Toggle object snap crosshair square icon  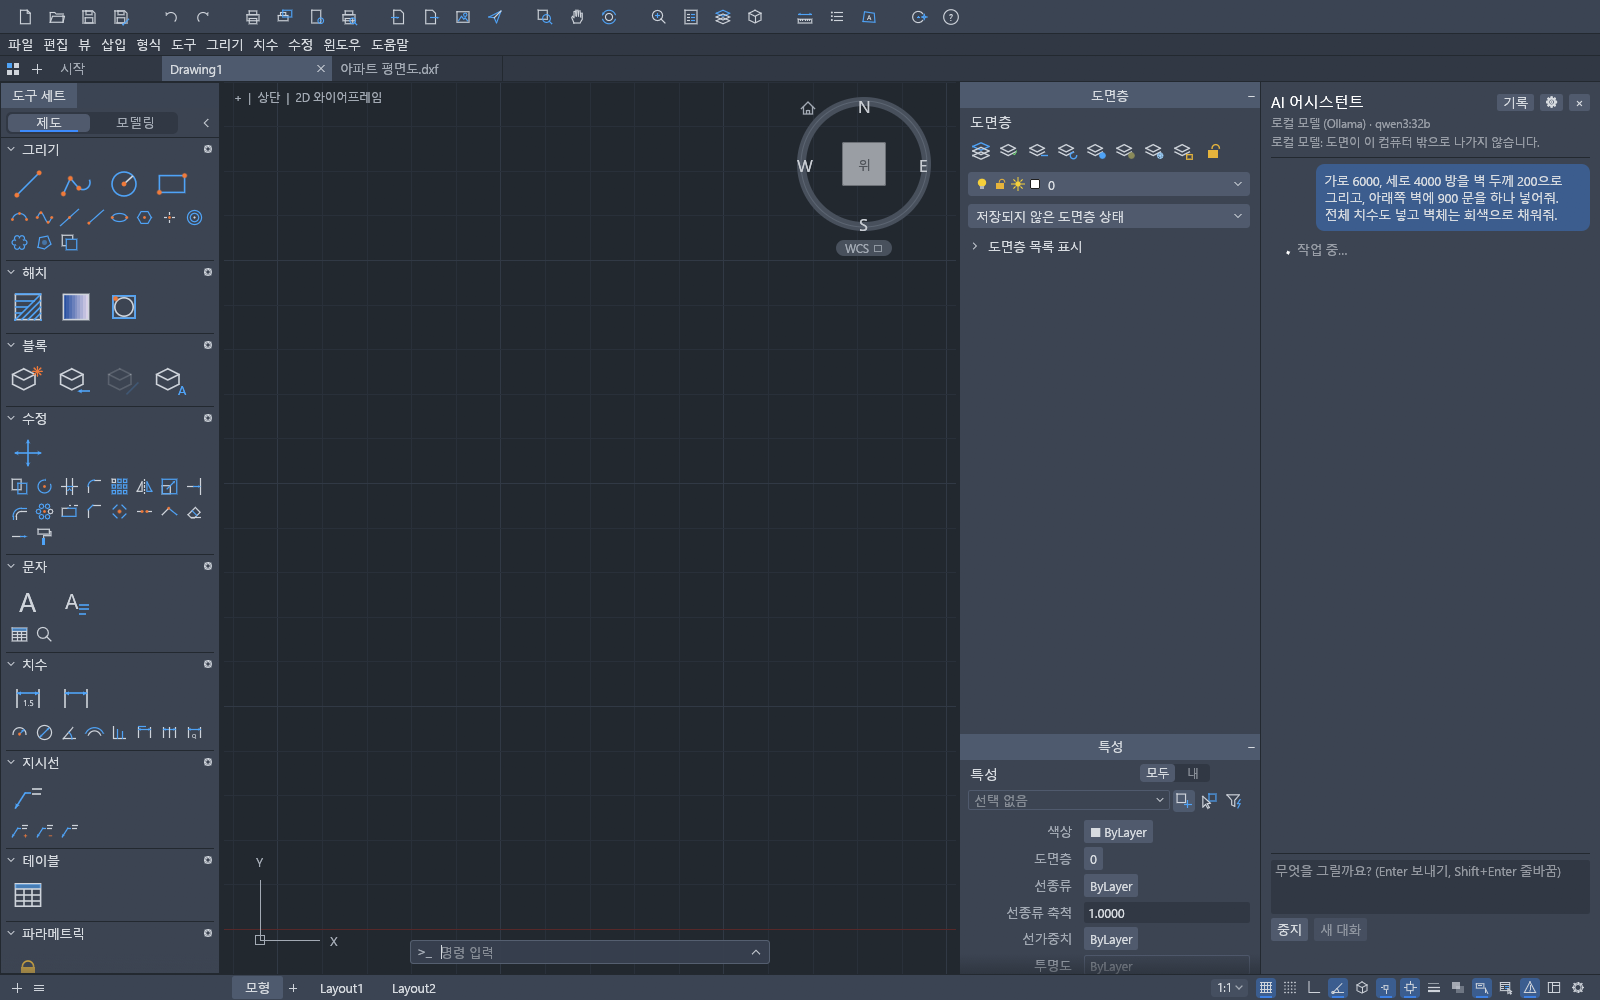click(1410, 988)
